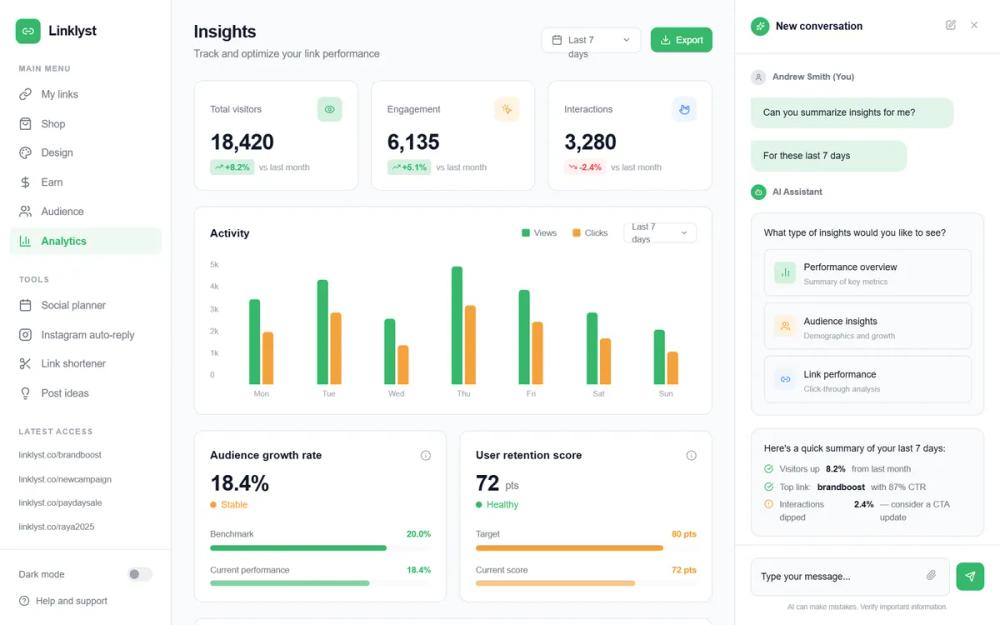Toggle Dark mode

(x=139, y=574)
